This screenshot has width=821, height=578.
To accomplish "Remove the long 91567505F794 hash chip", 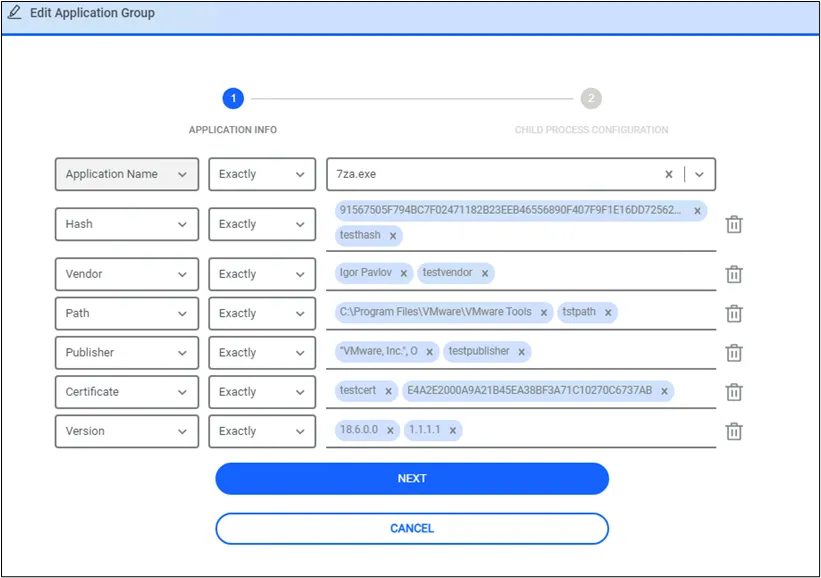I will 697,211.
